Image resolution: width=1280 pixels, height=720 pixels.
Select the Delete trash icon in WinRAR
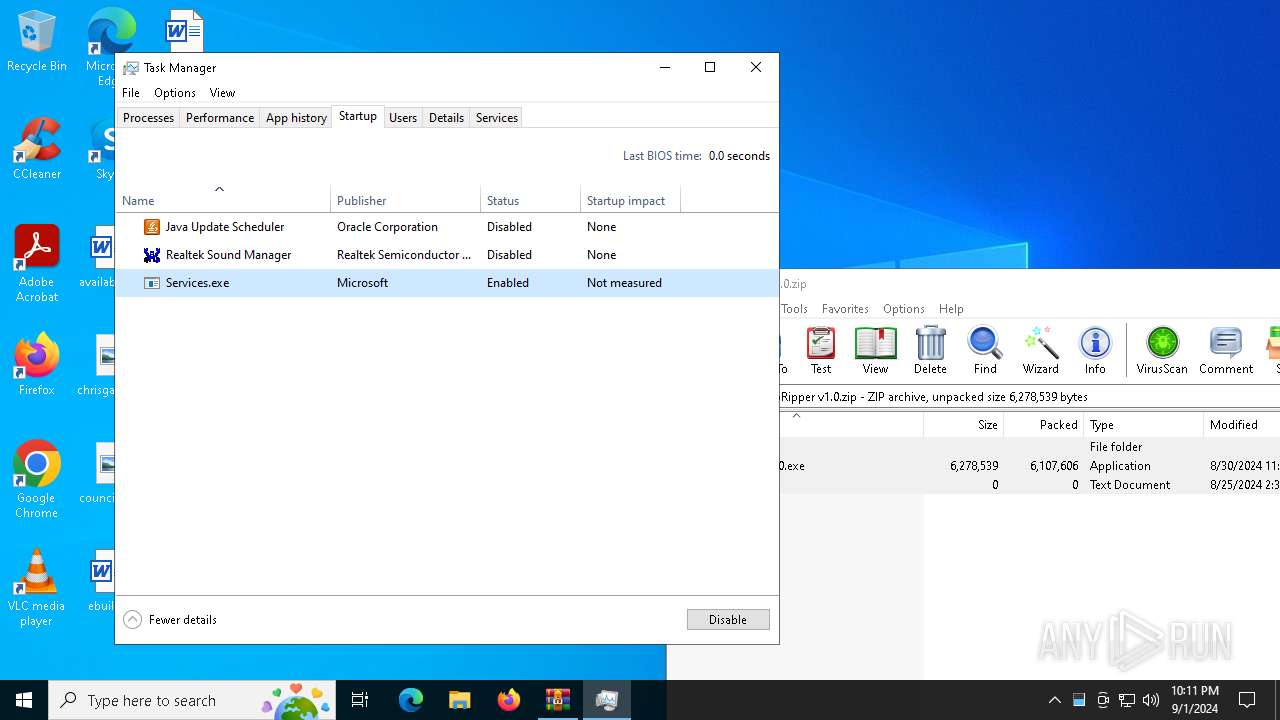[x=930, y=351]
